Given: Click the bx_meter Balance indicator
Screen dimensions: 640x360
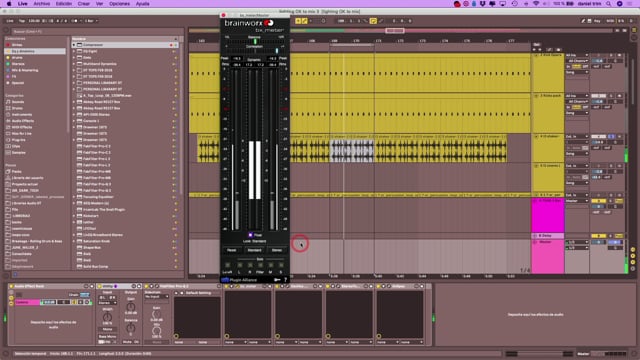Looking at the screenshot, I should tap(254, 41).
